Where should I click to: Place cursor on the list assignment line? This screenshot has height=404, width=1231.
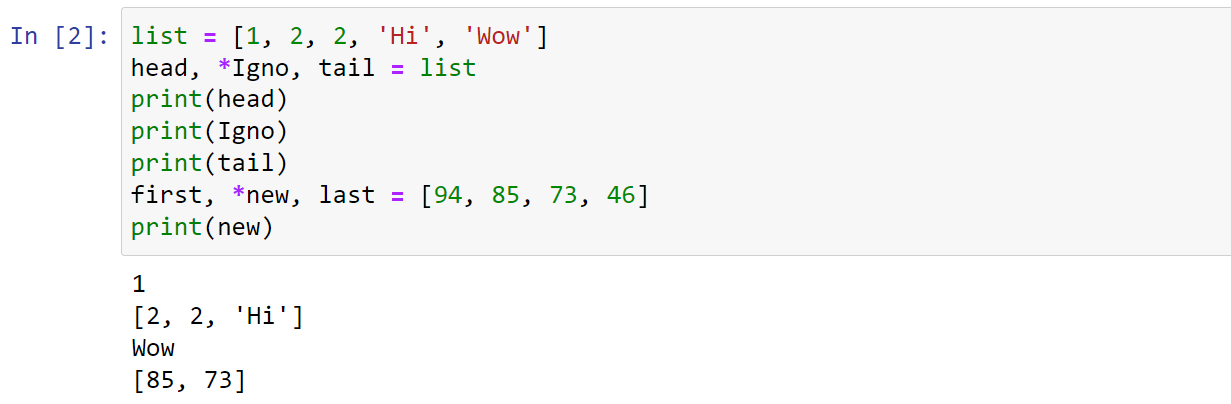click(339, 37)
